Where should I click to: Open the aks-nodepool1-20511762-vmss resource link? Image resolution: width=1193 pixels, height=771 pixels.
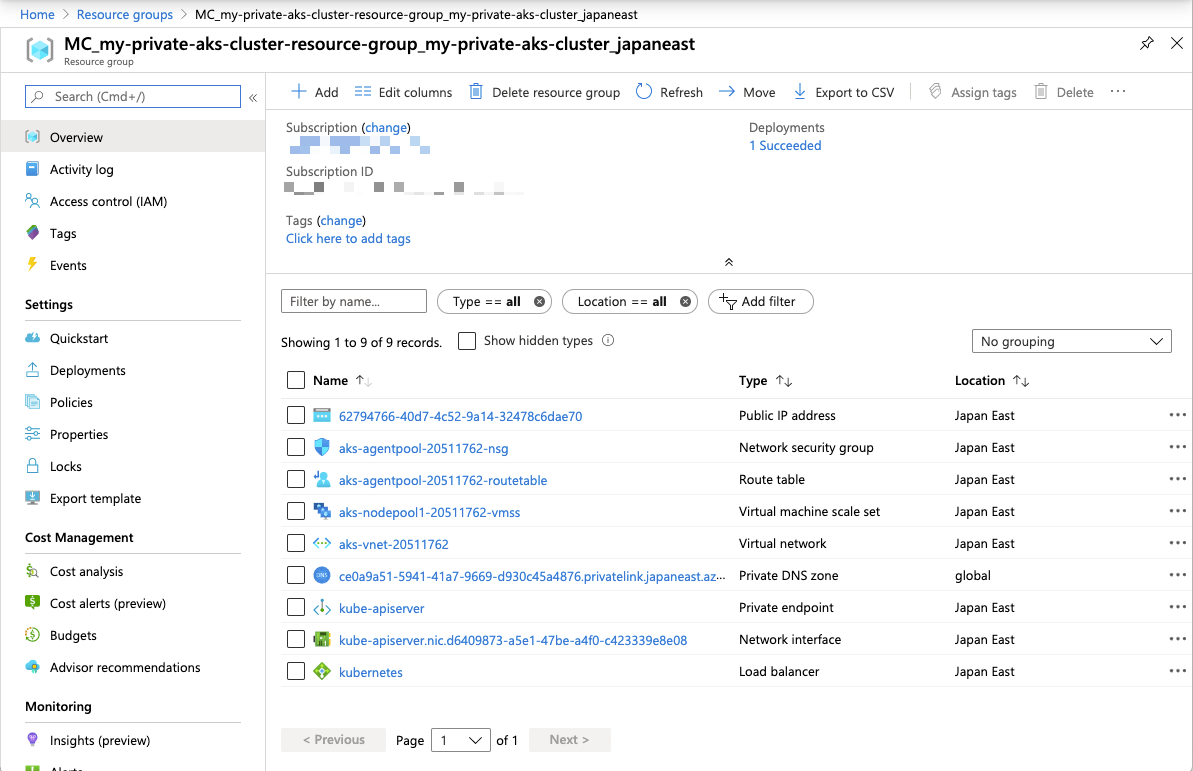pos(429,512)
